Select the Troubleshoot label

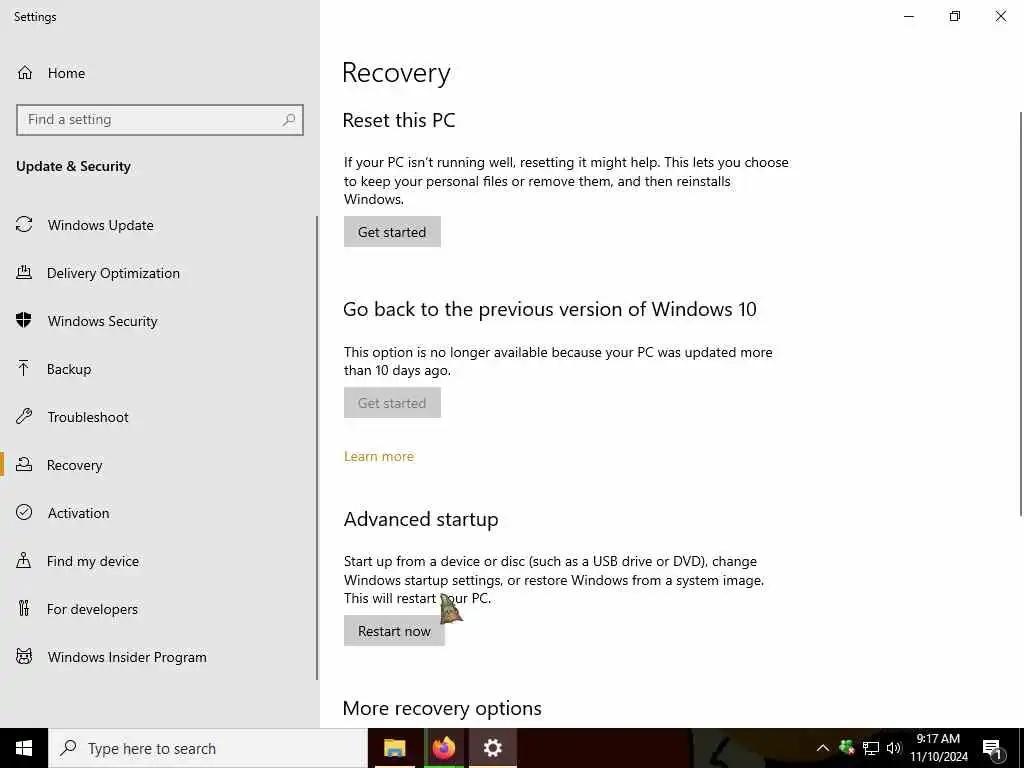pyautogui.click(x=88, y=417)
